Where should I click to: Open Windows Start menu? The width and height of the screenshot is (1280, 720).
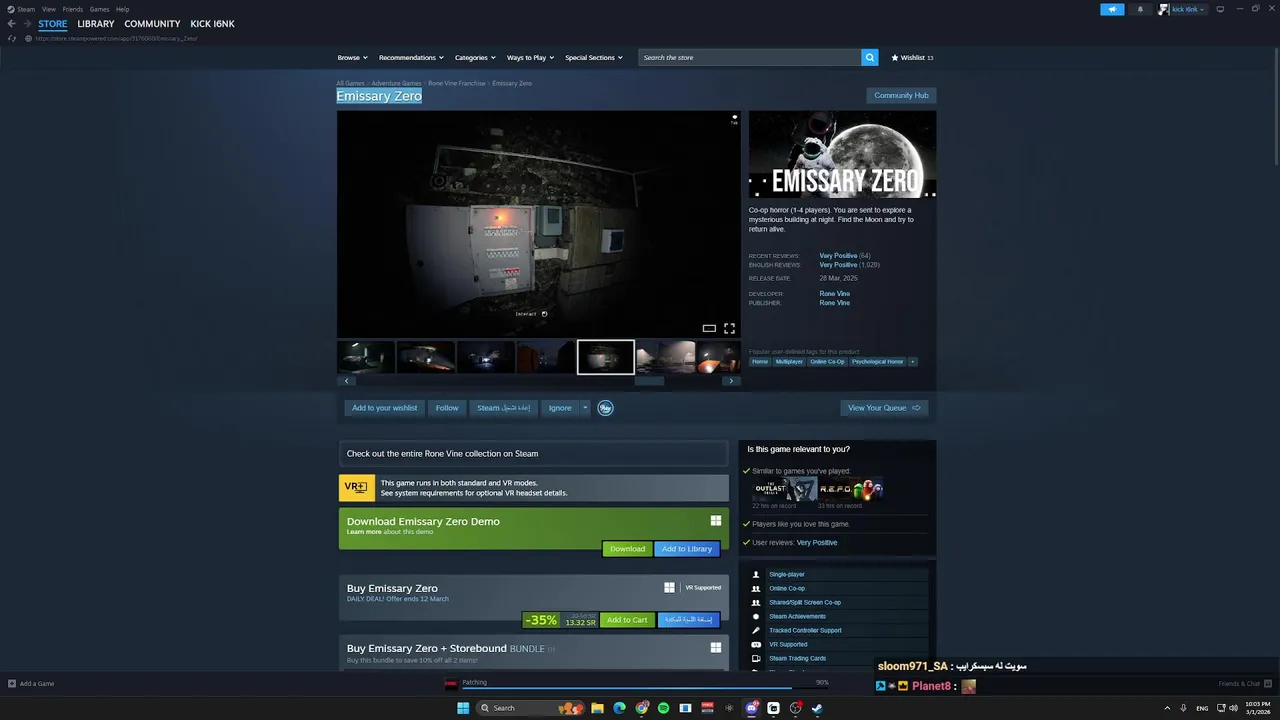(x=463, y=708)
